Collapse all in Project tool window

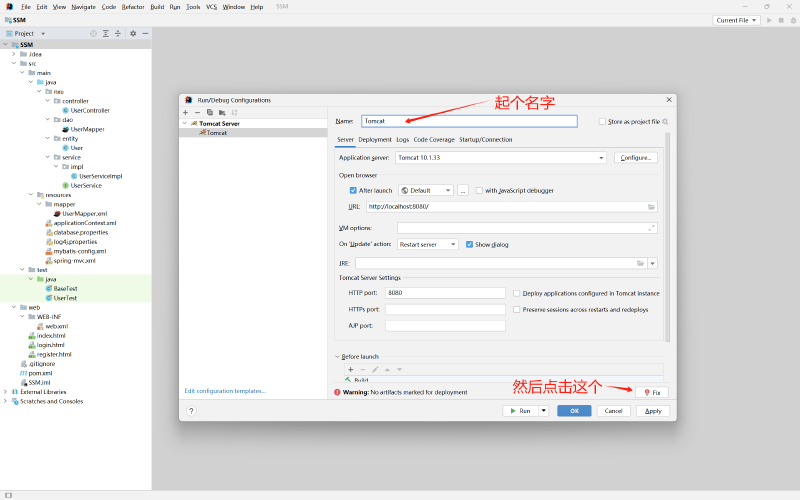pyautogui.click(x=118, y=33)
